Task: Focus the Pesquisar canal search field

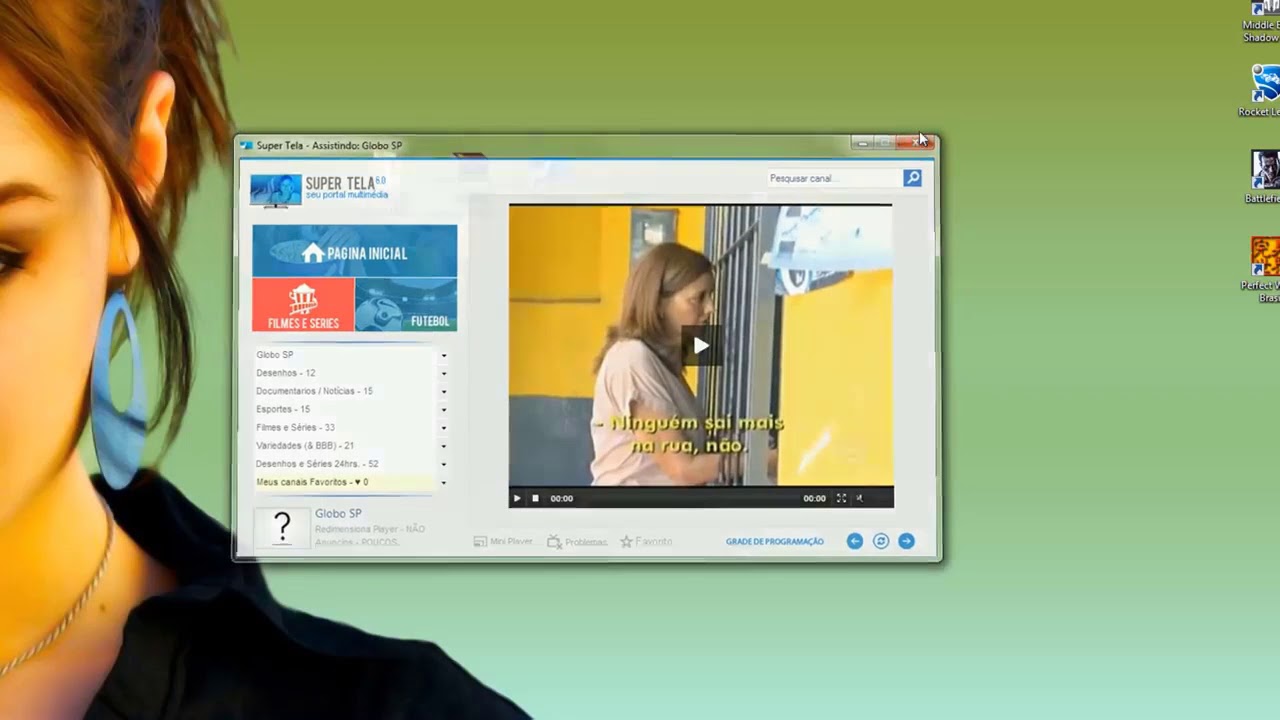Action: (x=833, y=178)
